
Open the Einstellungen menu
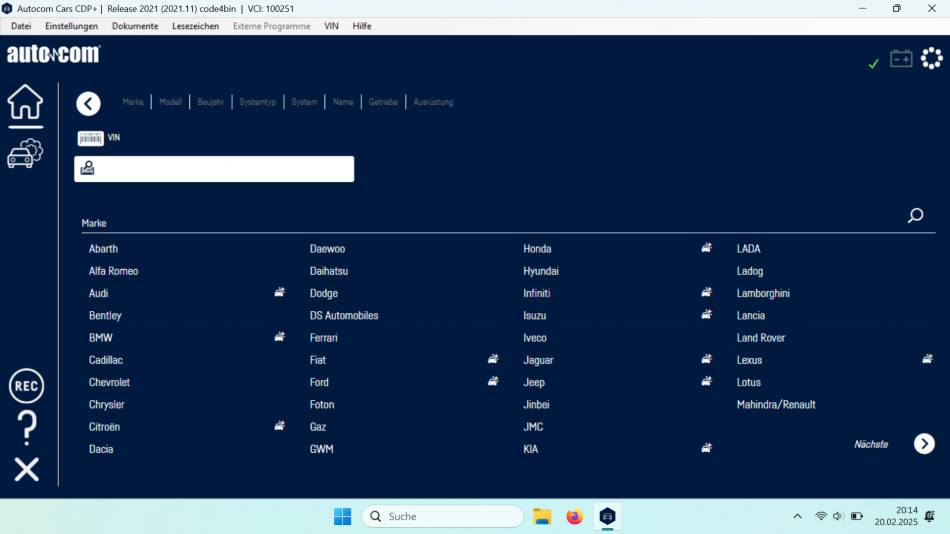click(71, 26)
